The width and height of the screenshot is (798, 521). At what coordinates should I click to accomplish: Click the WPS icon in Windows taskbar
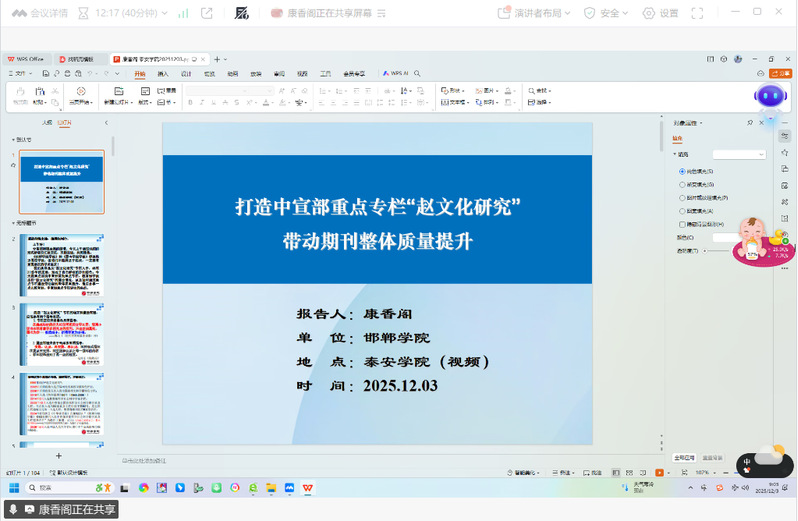[307, 487]
